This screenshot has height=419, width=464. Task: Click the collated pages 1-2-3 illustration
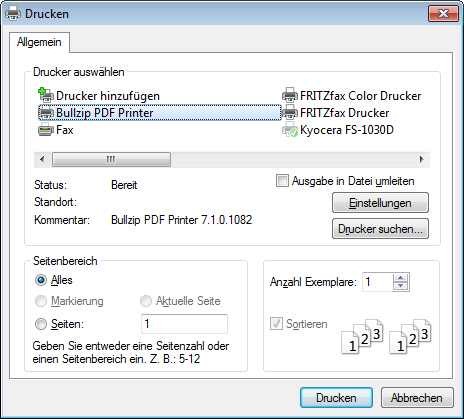pyautogui.click(x=386, y=336)
